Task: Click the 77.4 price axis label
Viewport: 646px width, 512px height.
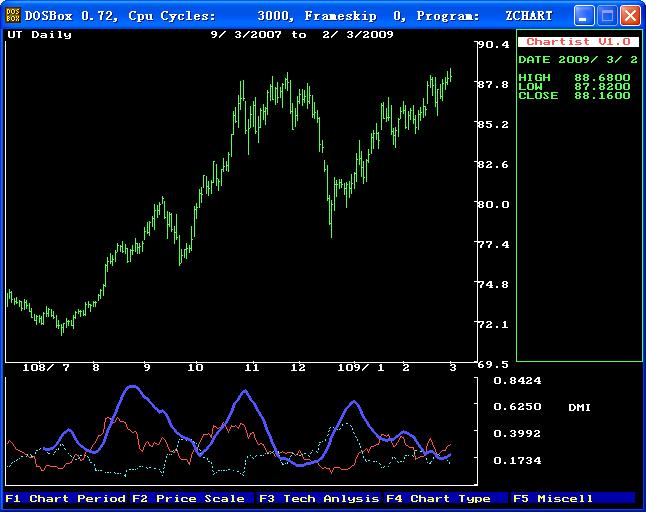Action: point(494,245)
